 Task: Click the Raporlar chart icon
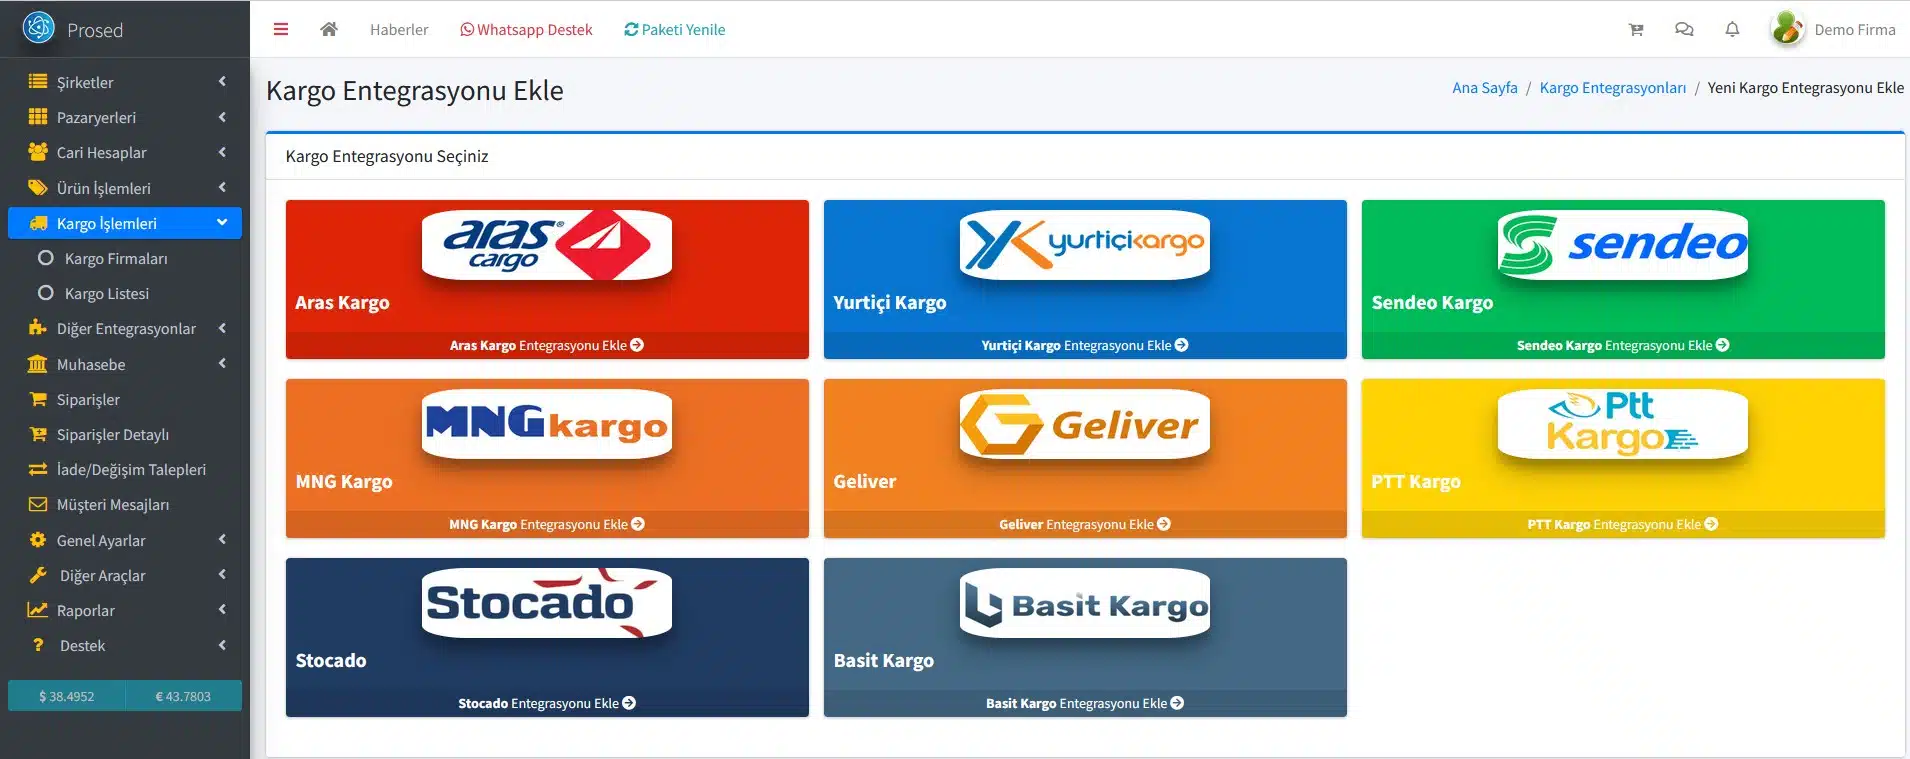[38, 610]
